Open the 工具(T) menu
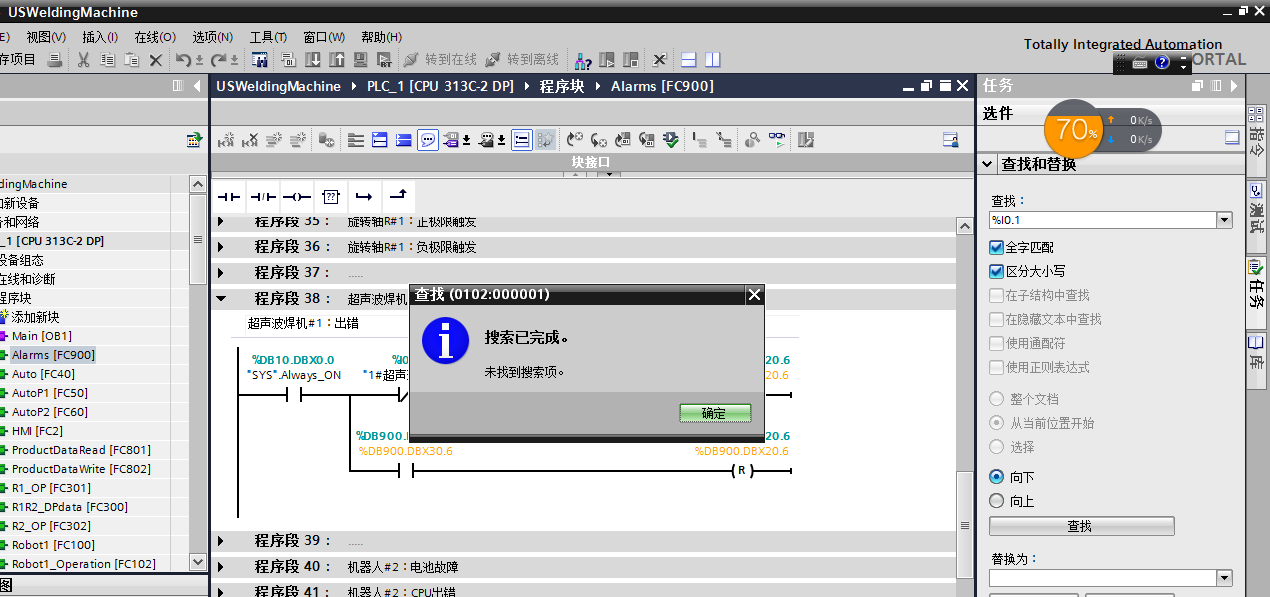This screenshot has height=597, width=1270. point(268,37)
